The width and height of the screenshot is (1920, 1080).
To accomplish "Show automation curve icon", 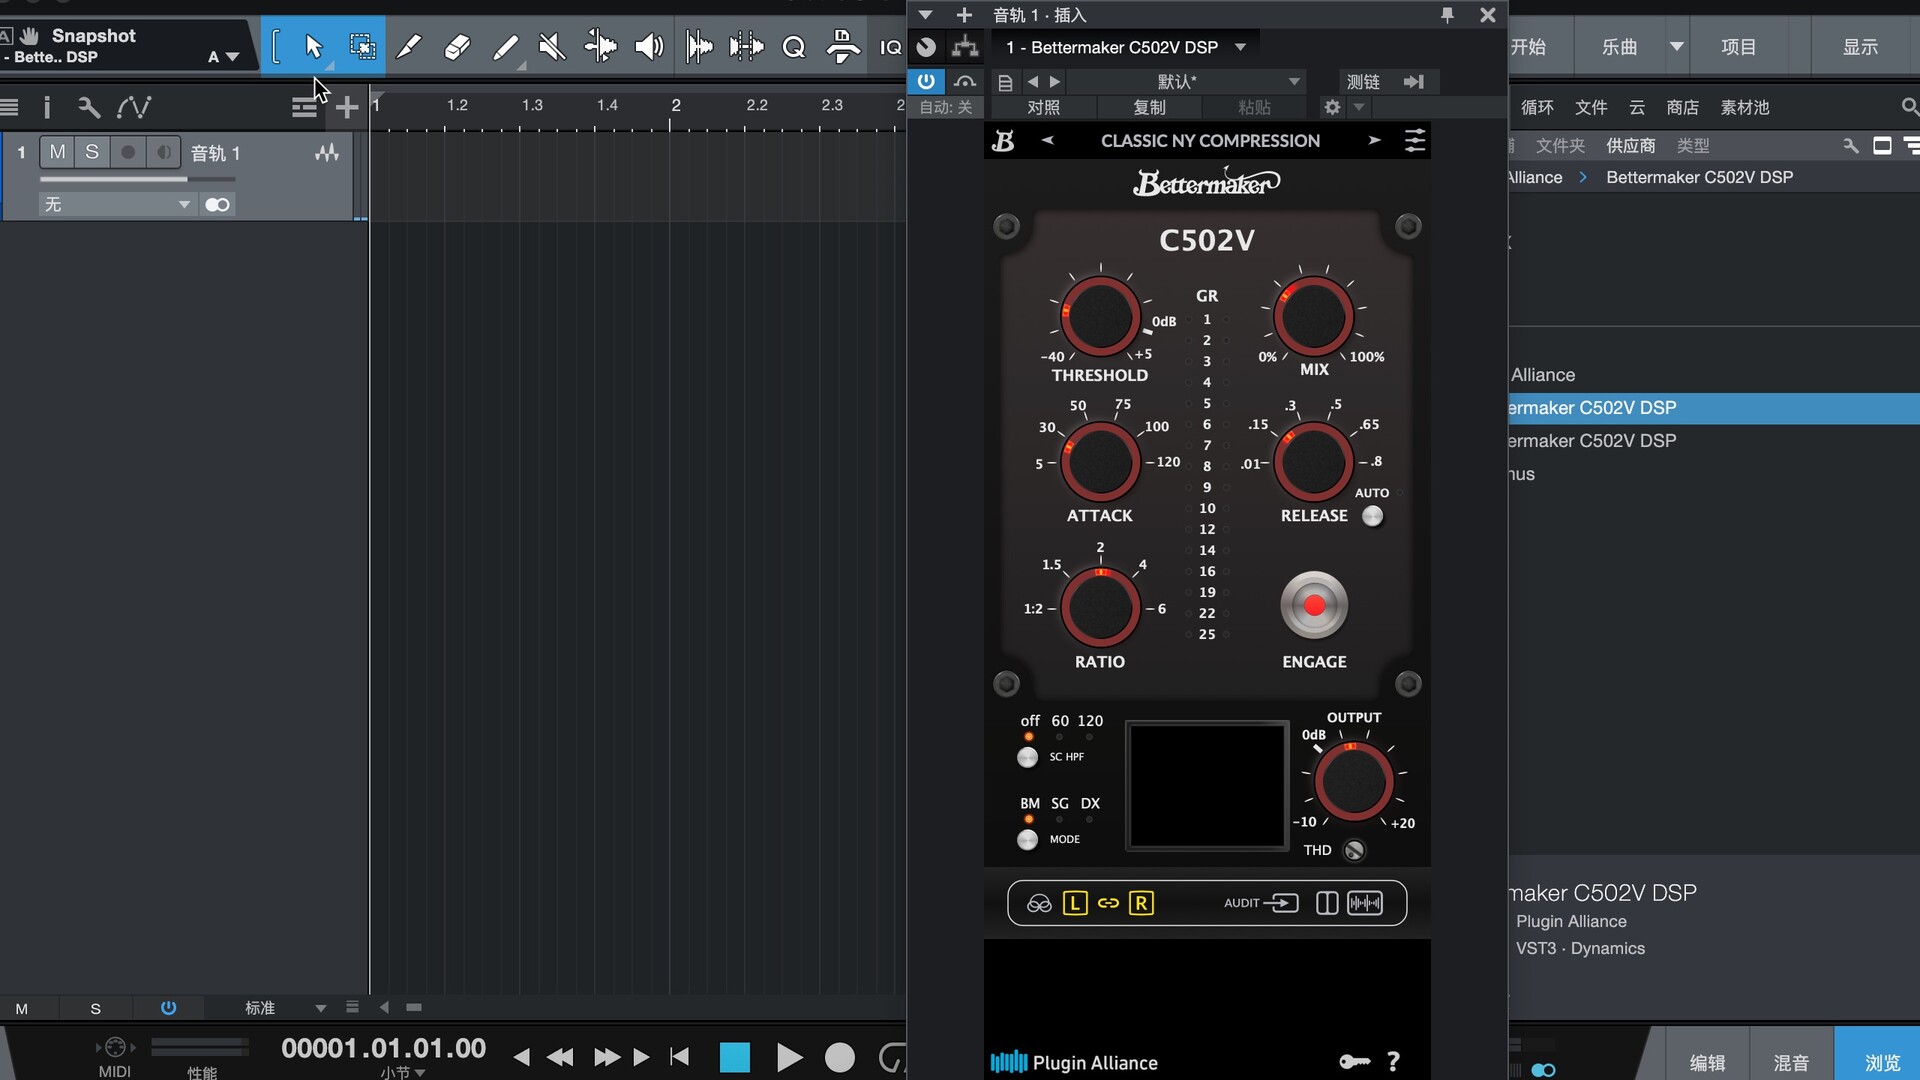I will click(134, 107).
